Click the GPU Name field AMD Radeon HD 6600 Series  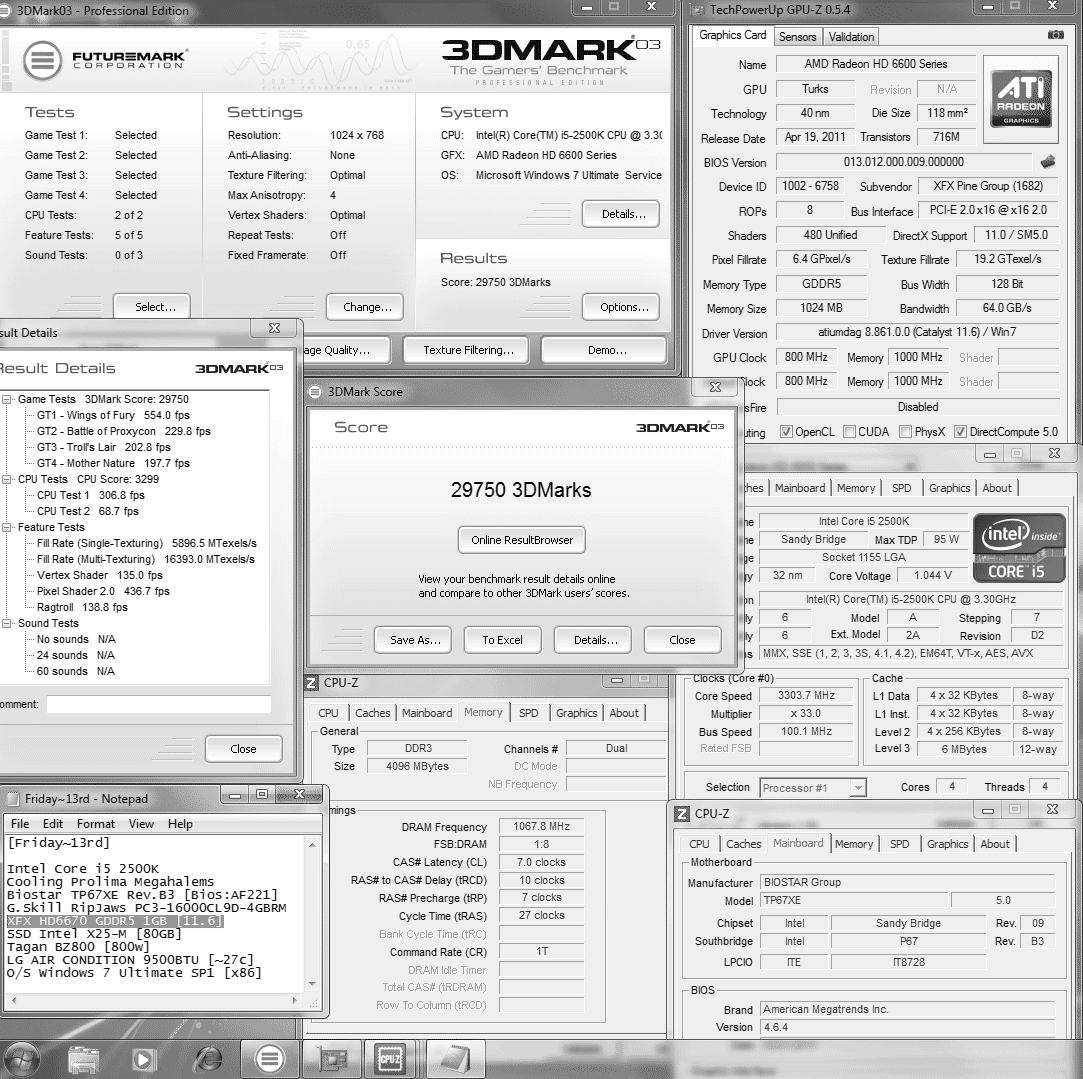(876, 64)
